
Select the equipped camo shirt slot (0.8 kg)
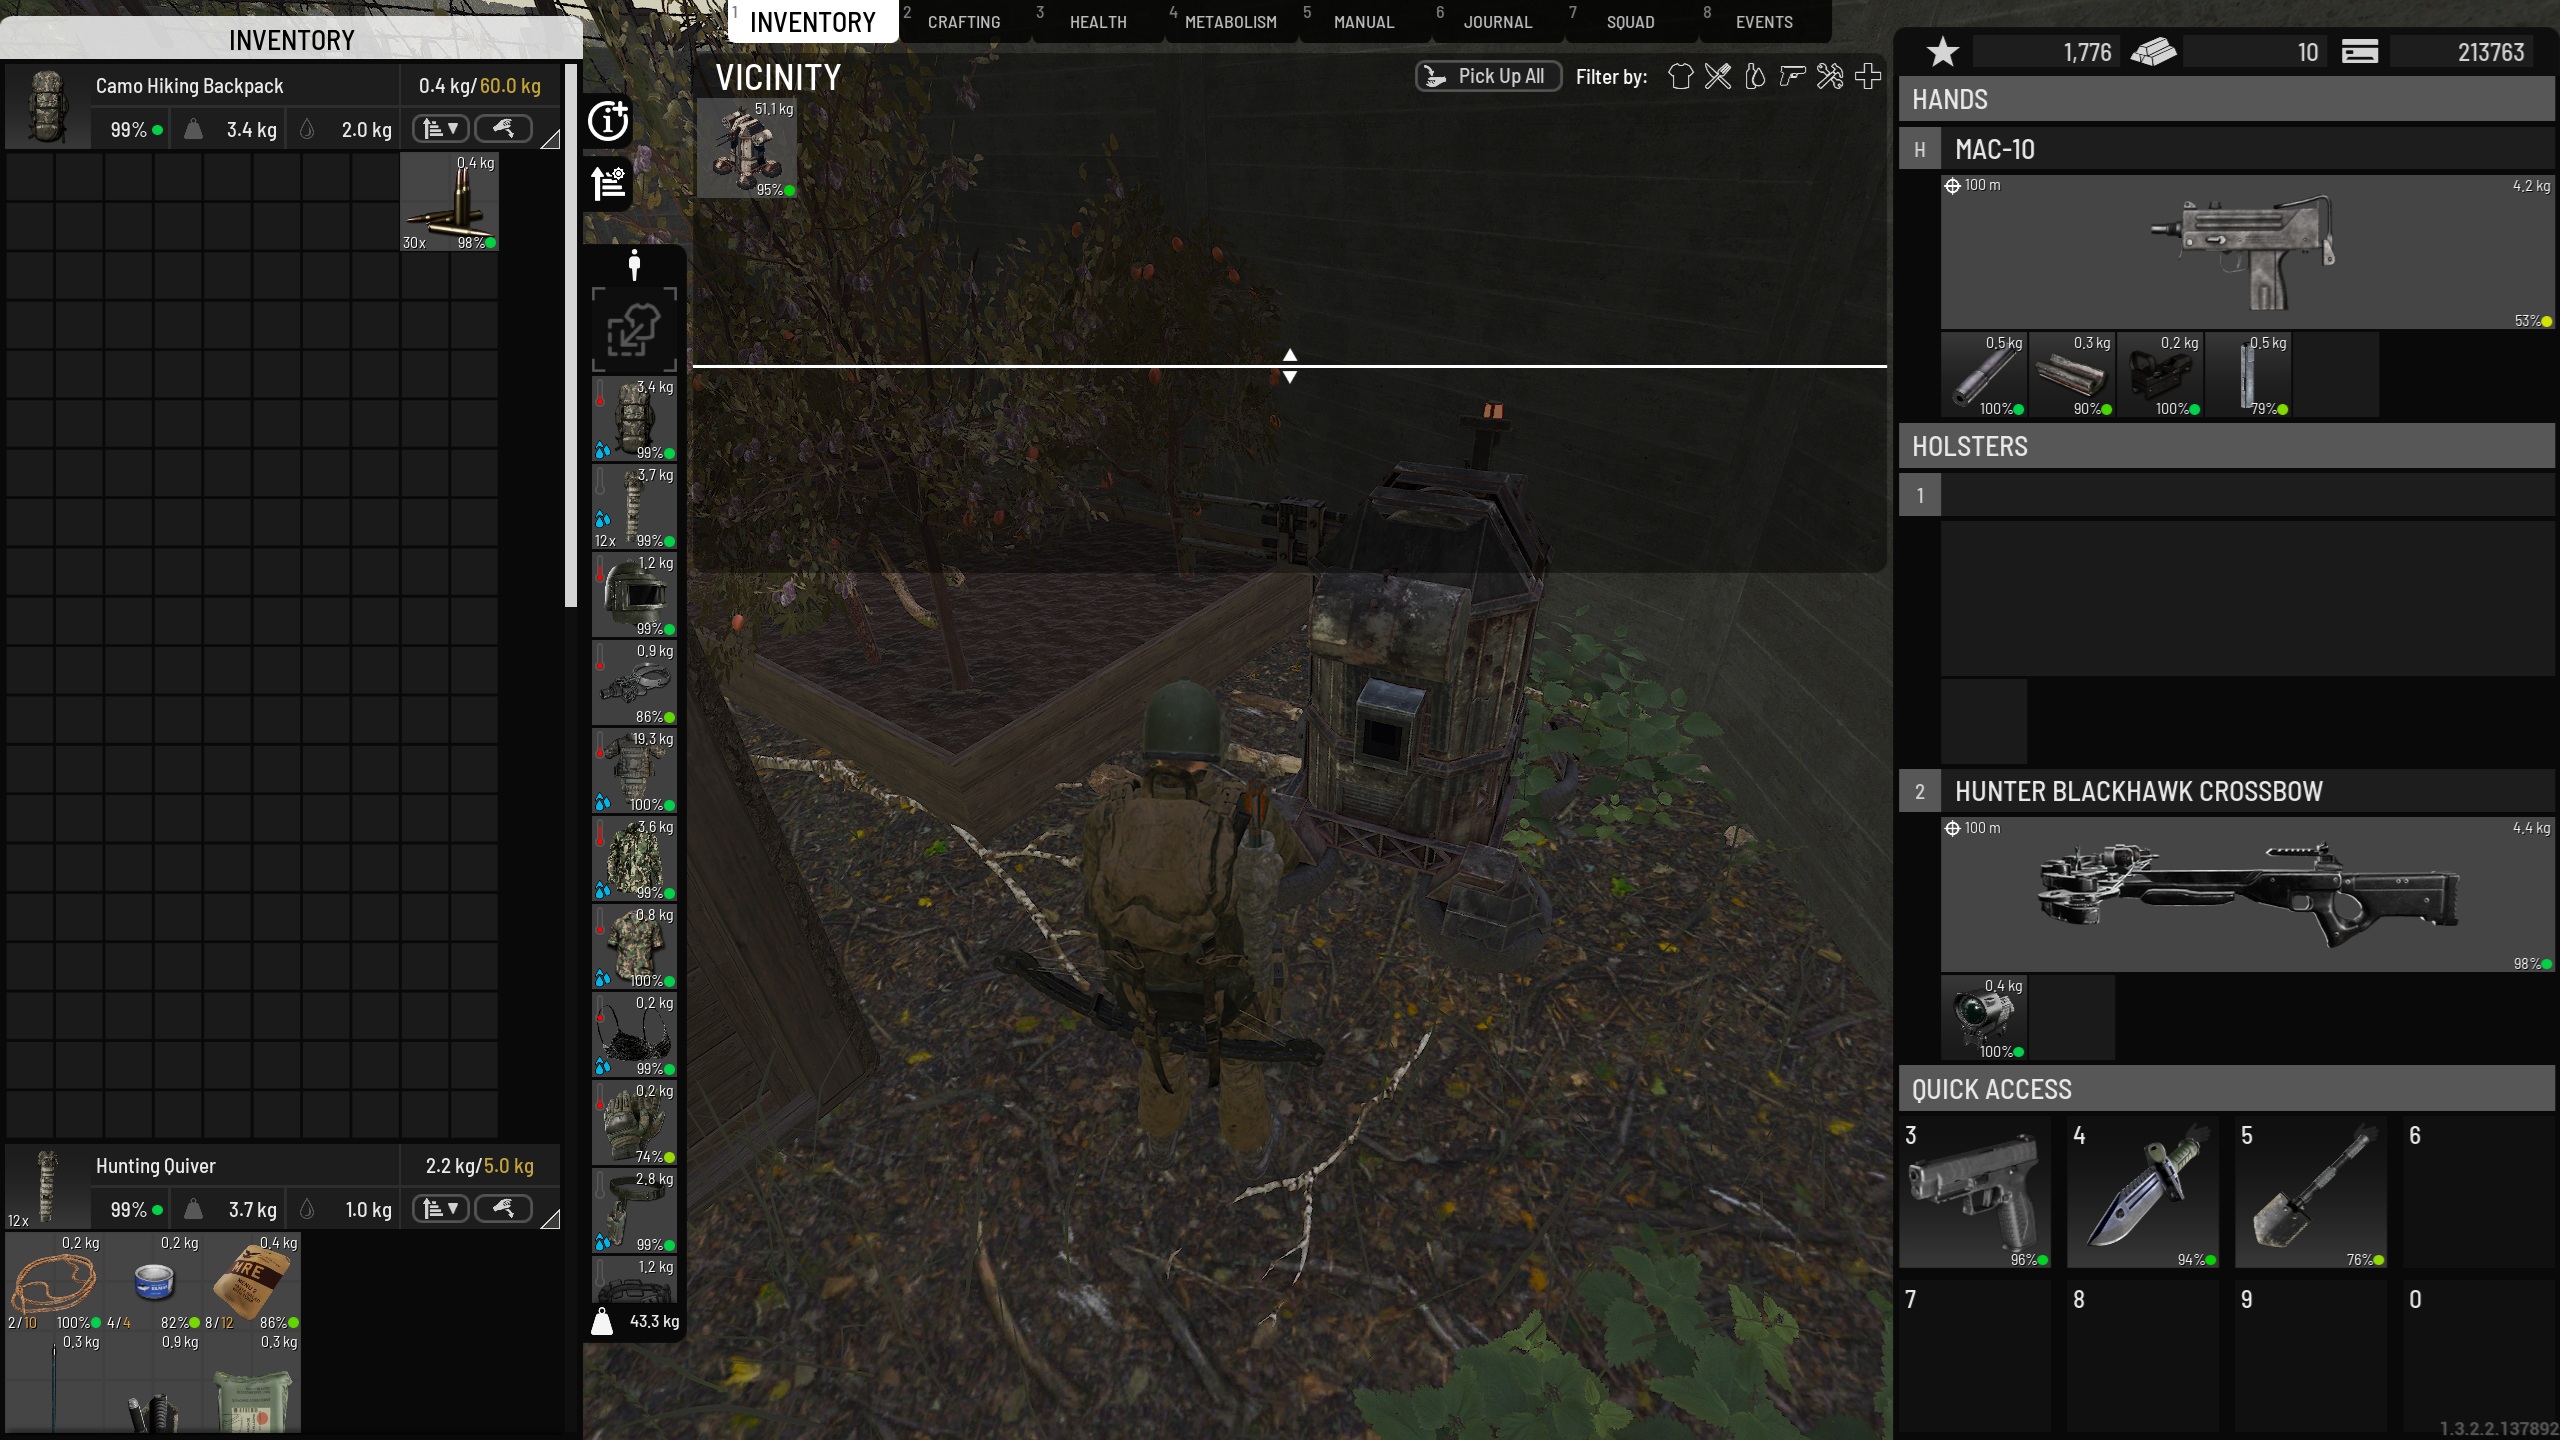click(634, 947)
